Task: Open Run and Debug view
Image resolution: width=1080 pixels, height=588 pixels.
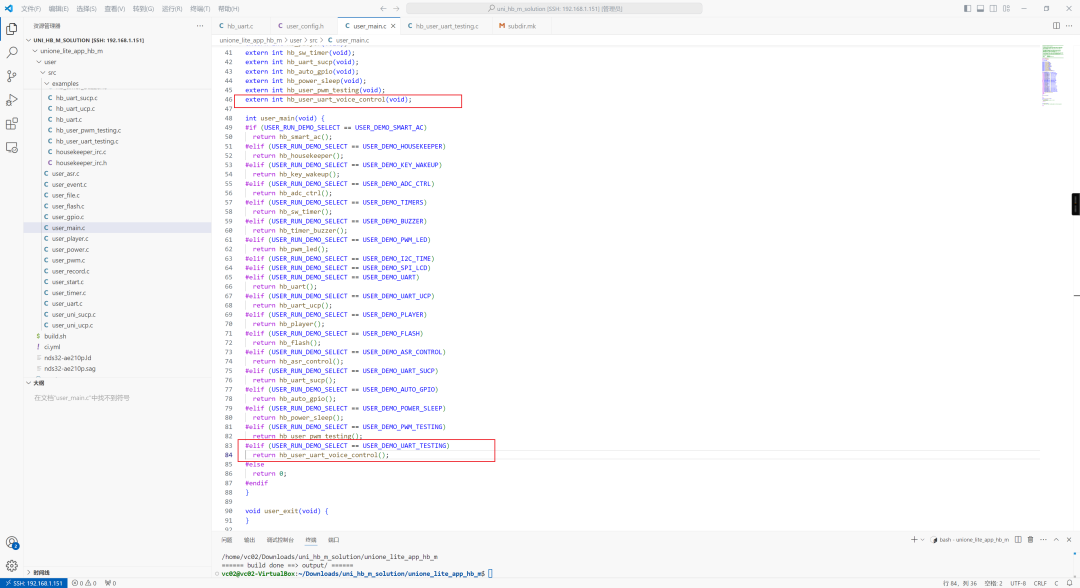Action: click(12, 100)
